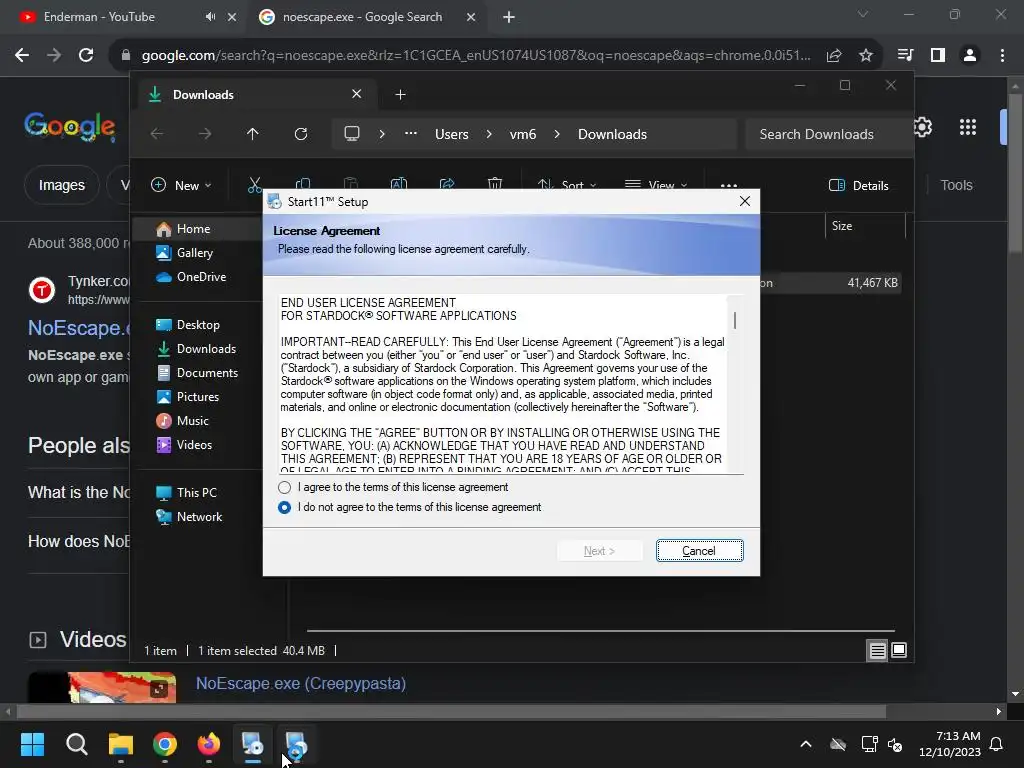1024x768 pixels.
Task: Open the Sort dropdown
Action: coord(566,185)
